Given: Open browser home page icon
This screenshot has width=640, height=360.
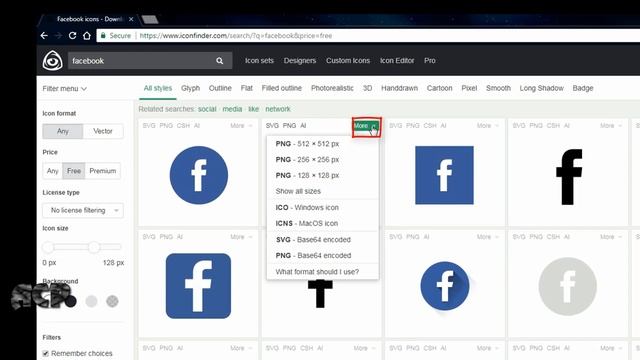Looking at the screenshot, I should 87,36.
